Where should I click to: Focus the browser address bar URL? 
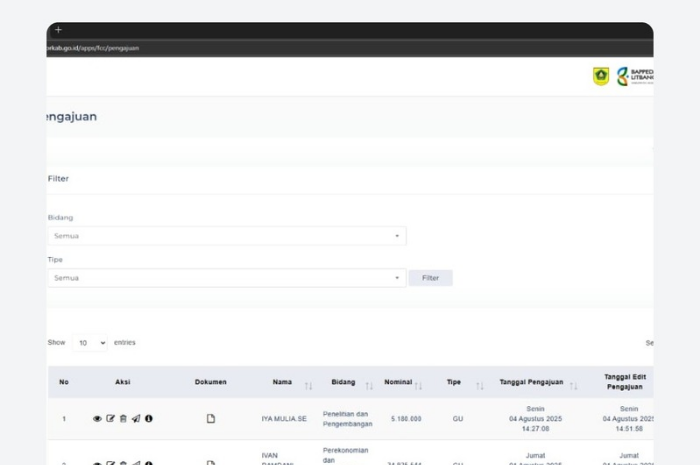click(93, 48)
